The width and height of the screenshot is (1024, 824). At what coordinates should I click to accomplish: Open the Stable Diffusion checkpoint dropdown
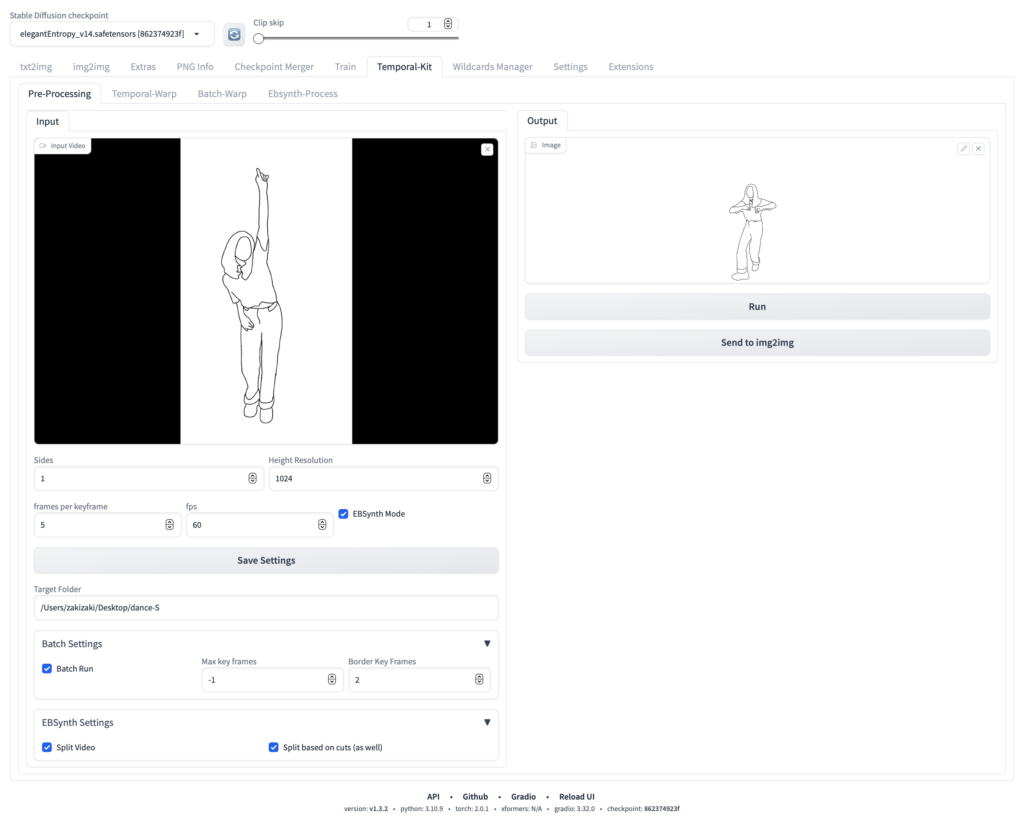[x=112, y=35]
